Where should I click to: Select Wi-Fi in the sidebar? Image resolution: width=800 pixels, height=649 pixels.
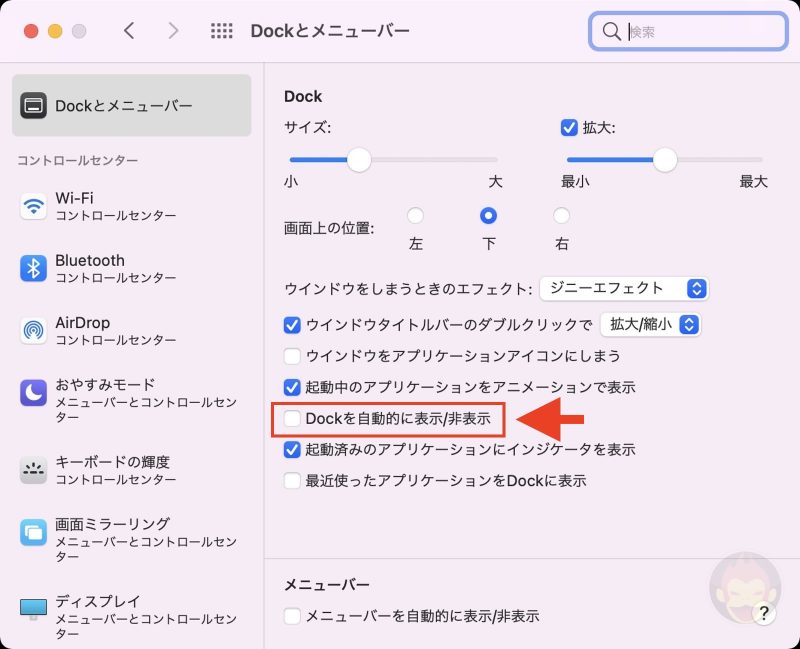[60, 206]
